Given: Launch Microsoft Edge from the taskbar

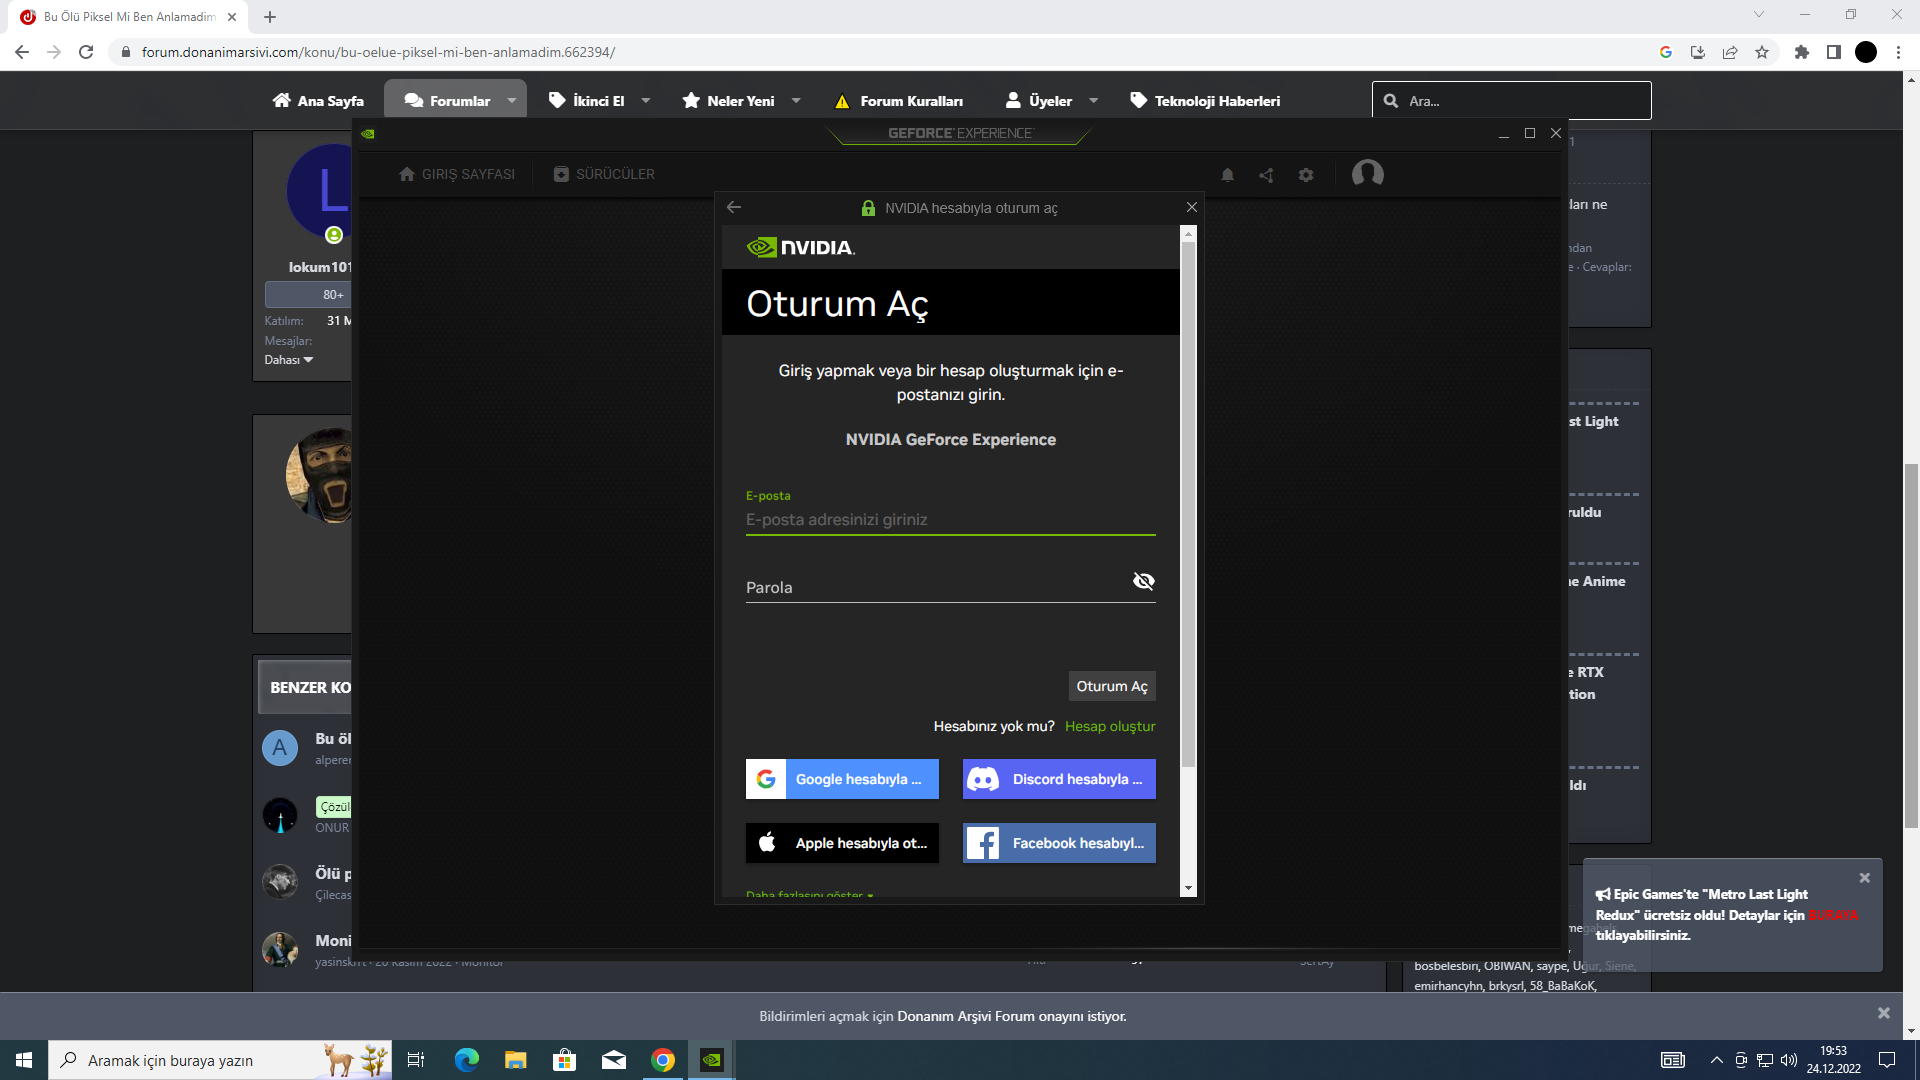Looking at the screenshot, I should coord(466,1060).
